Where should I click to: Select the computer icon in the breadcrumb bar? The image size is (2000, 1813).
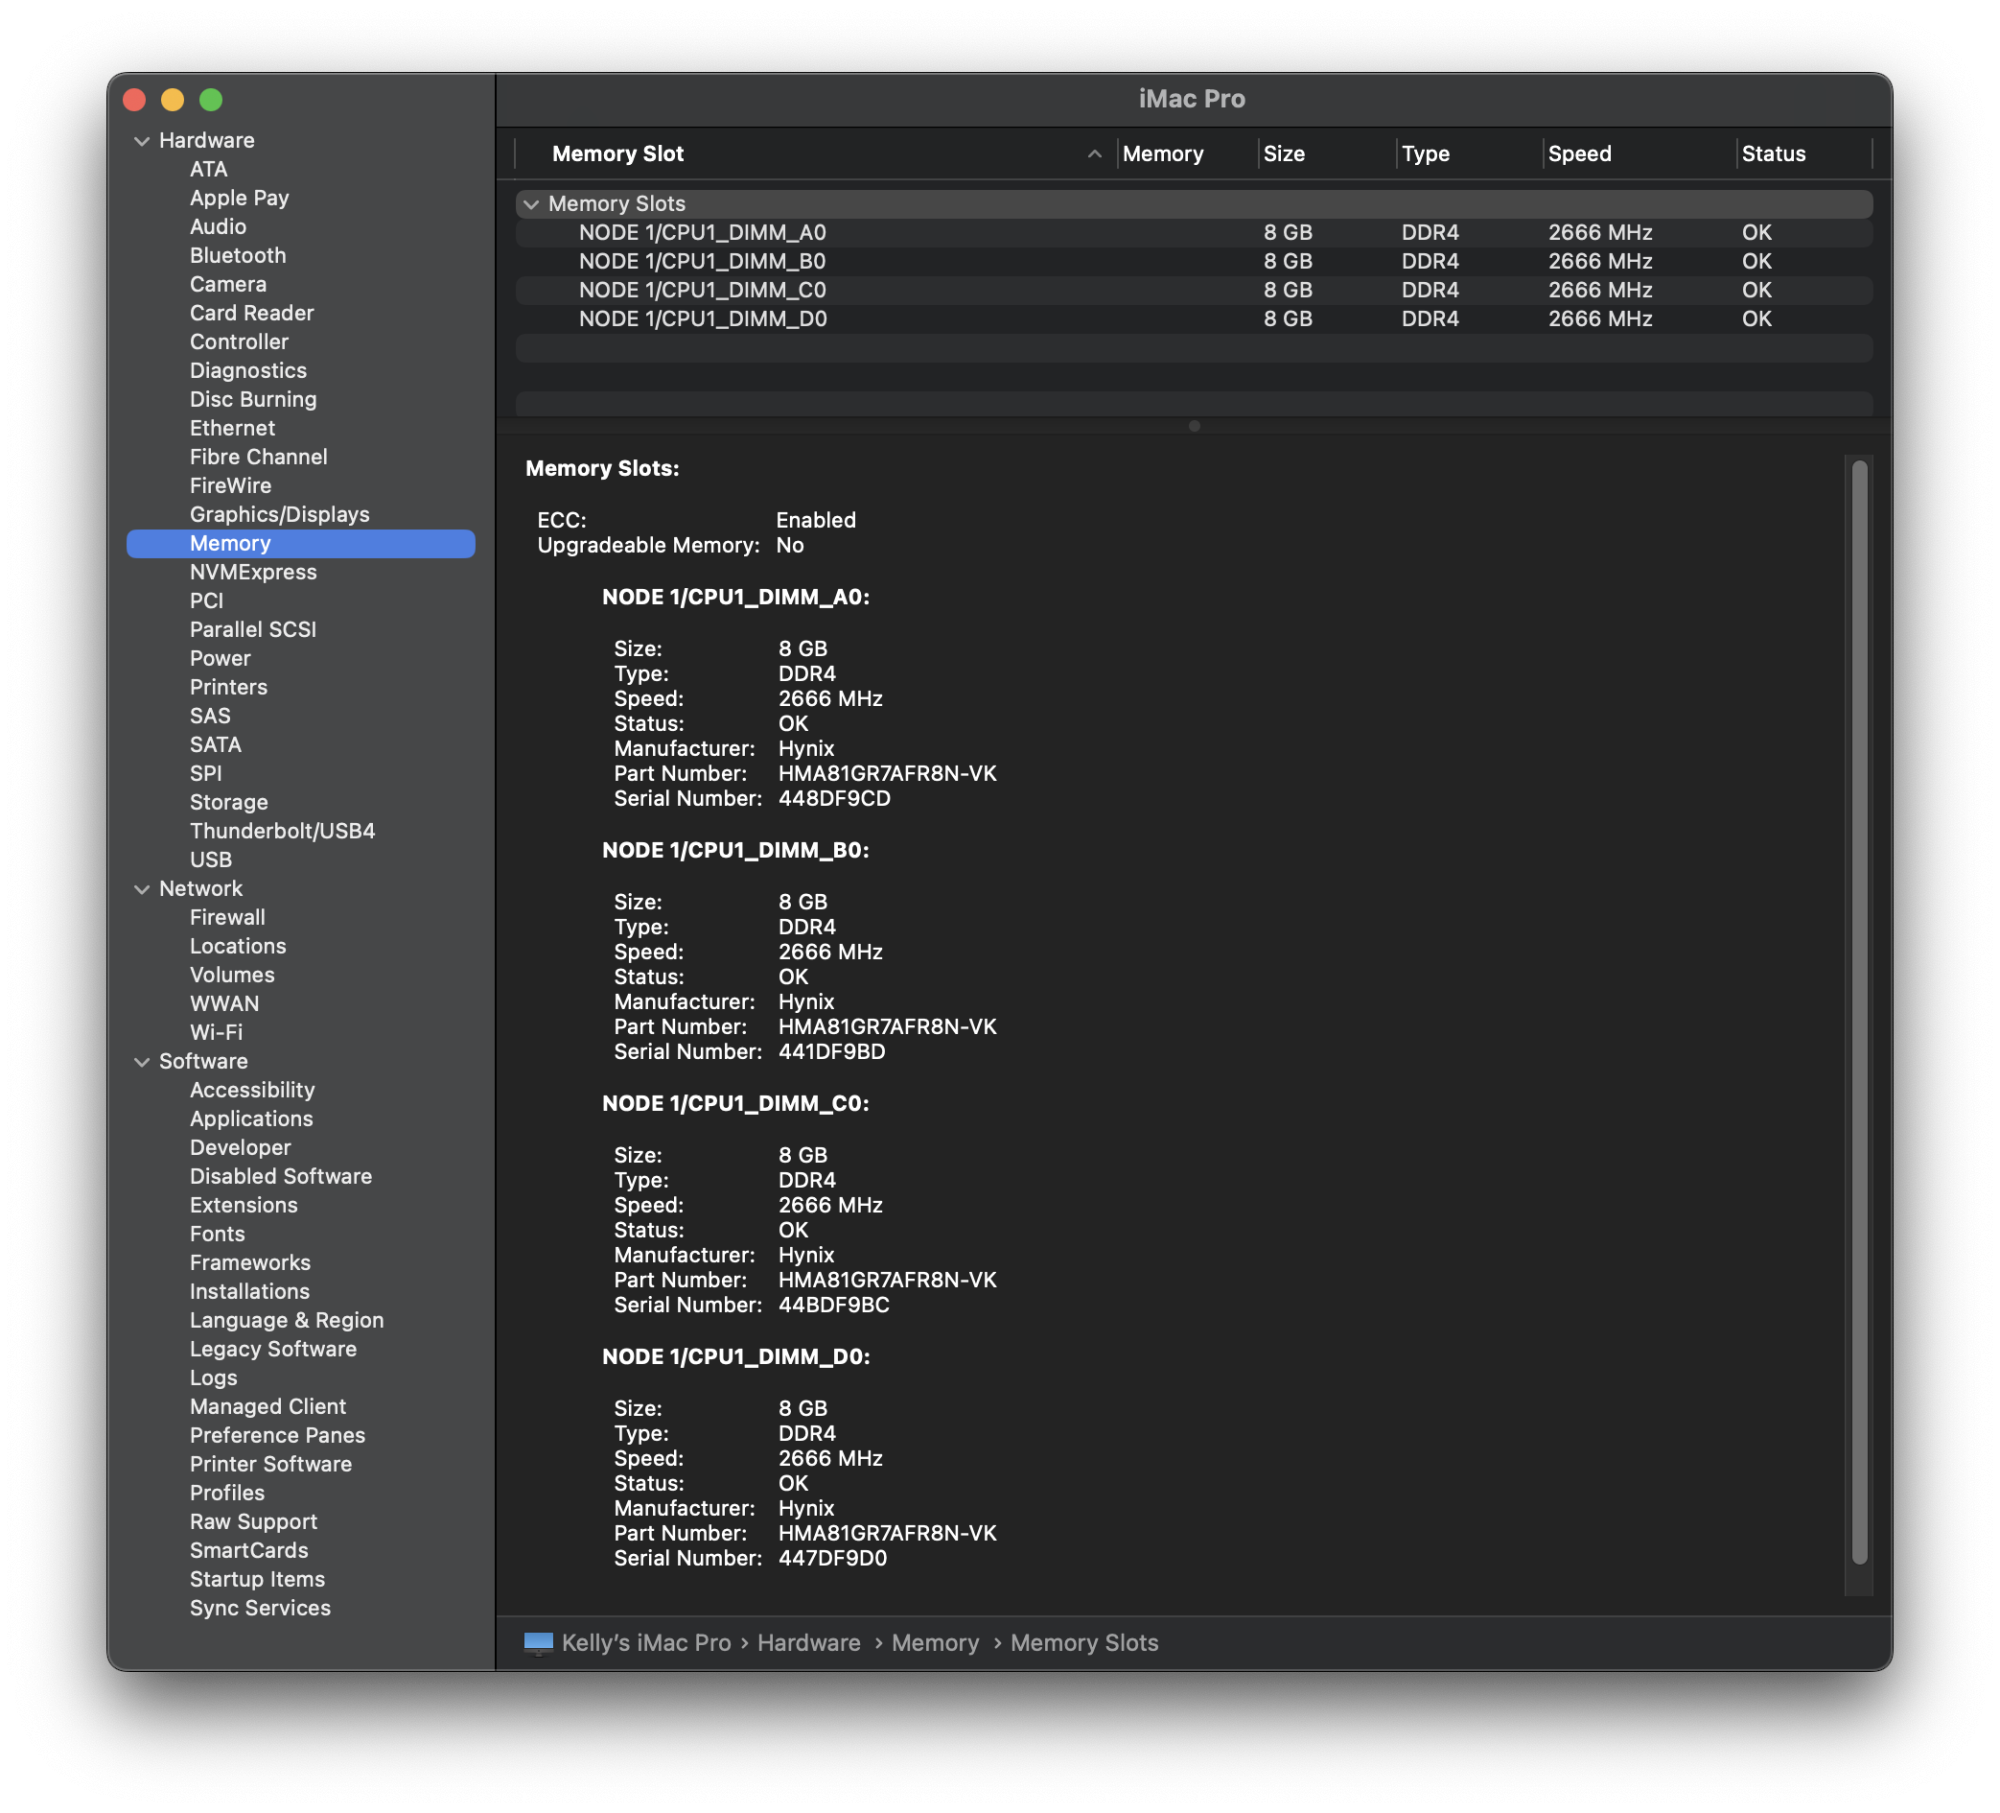pyautogui.click(x=539, y=1642)
